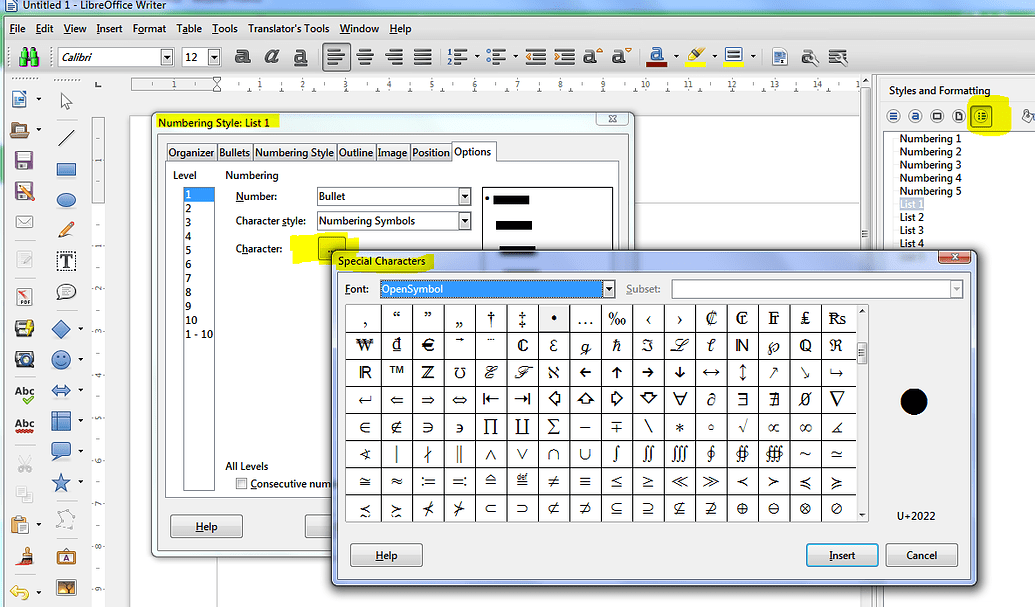Viewport: 1035px width, 607px height.
Task: Select the Character Styles icon
Action: coord(915,116)
